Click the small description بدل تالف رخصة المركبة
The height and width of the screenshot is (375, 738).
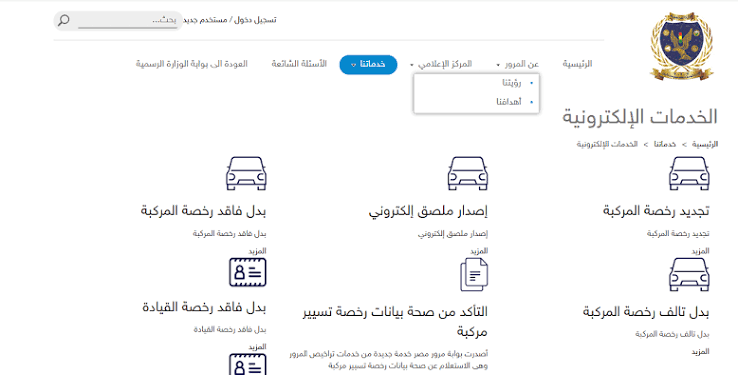pos(672,335)
